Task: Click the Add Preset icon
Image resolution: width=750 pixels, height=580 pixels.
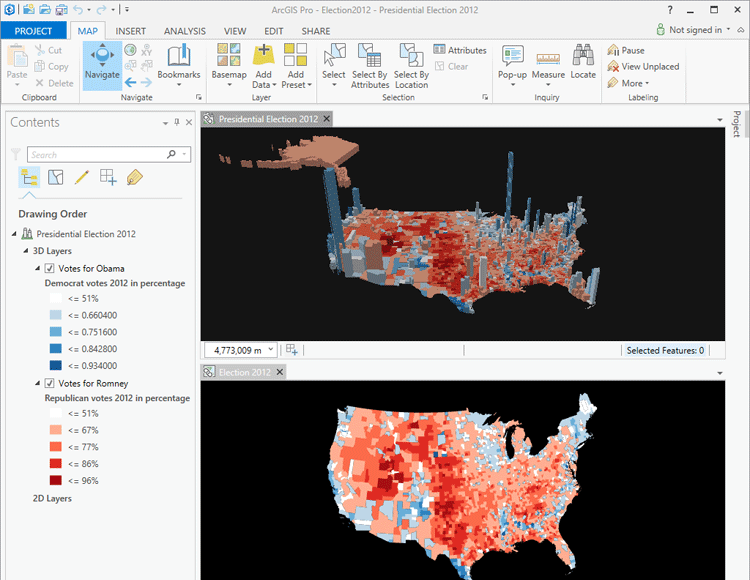Action: (x=296, y=55)
